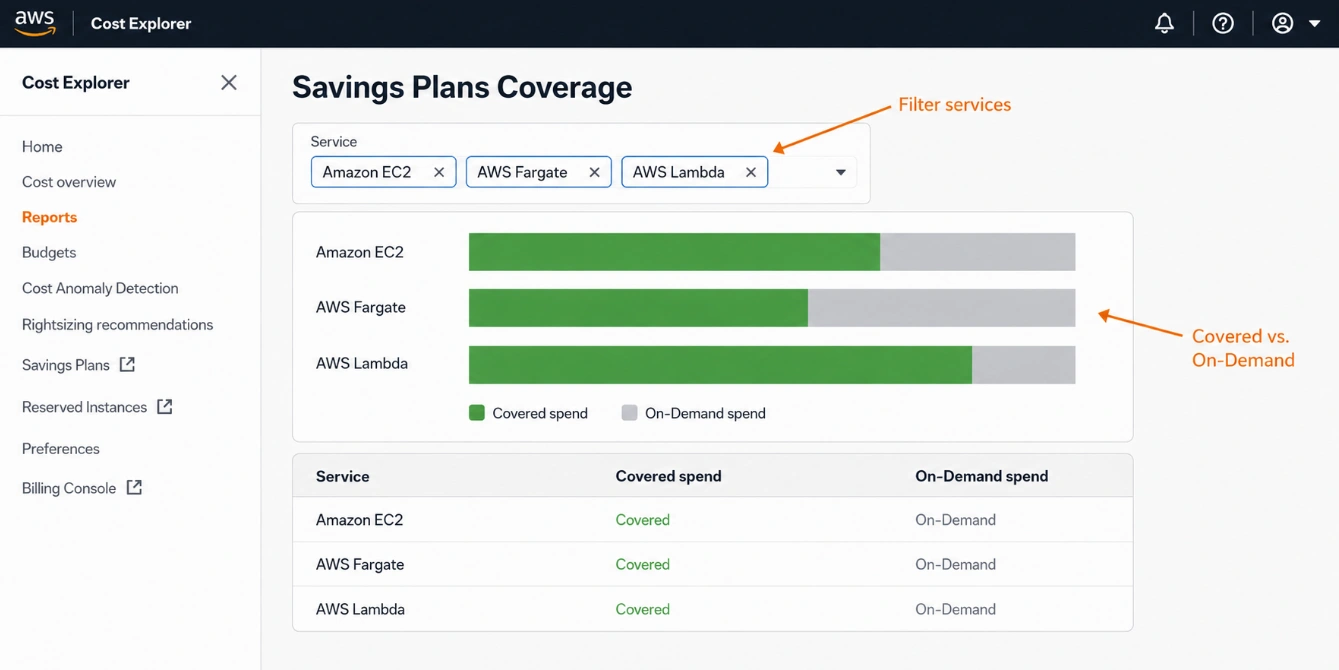Close the Cost Explorer side panel
Viewport: 1339px width, 670px height.
(x=229, y=83)
